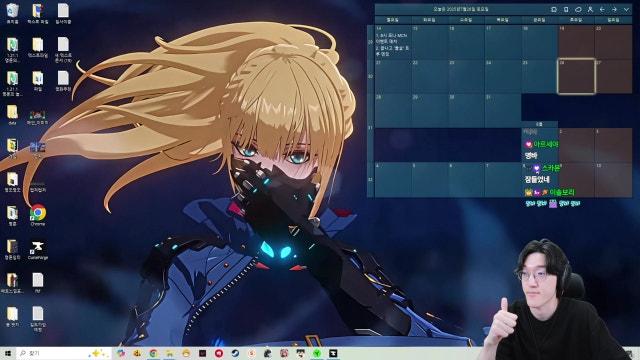Open the 'data' folder on desktop
The width and height of the screenshot is (640, 360).
pyautogui.click(x=12, y=114)
